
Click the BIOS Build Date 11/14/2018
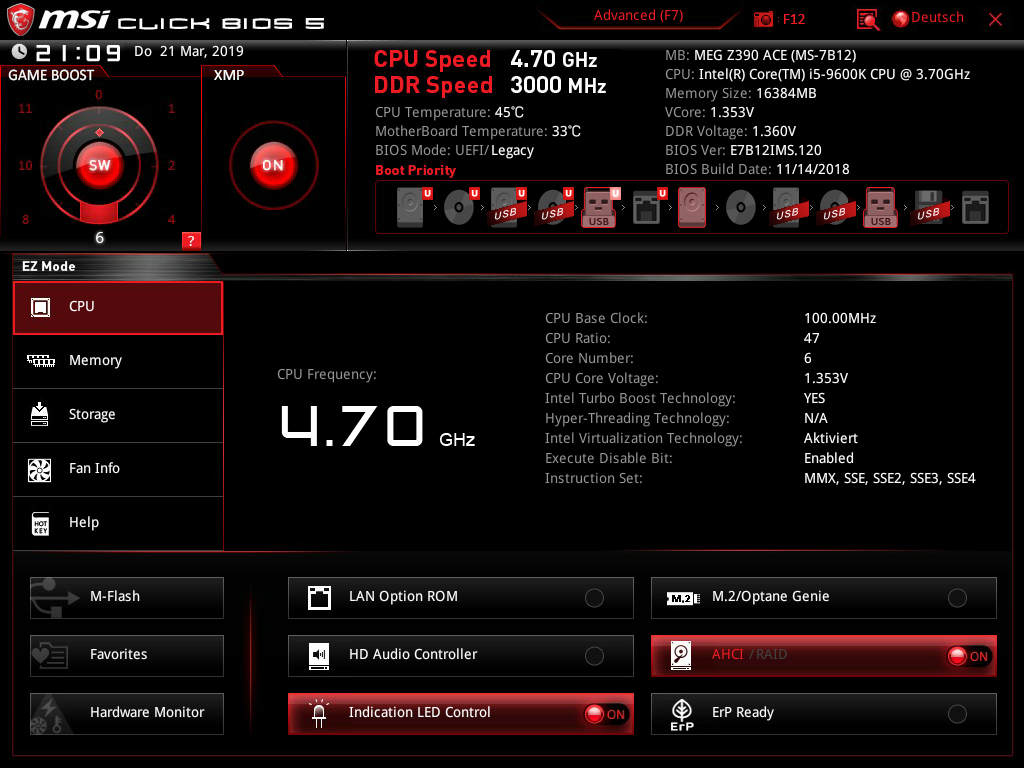tap(812, 169)
